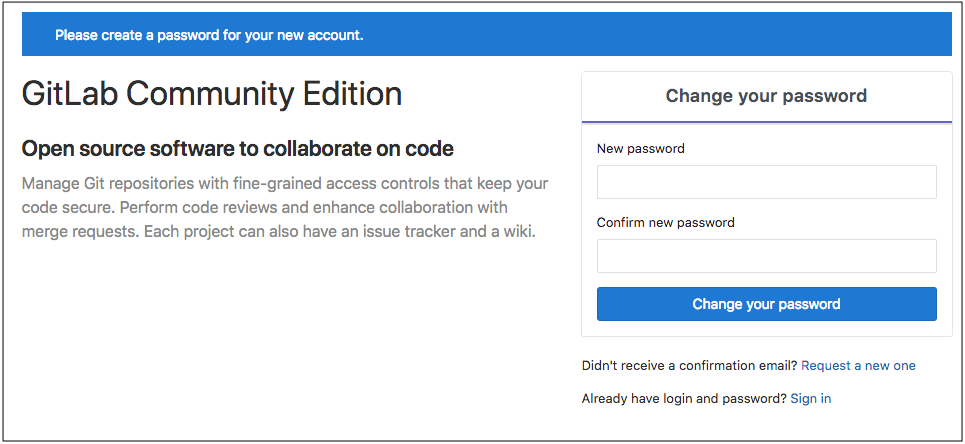Submit with the blue Change your password button
This screenshot has height=444, width=965.
766,304
